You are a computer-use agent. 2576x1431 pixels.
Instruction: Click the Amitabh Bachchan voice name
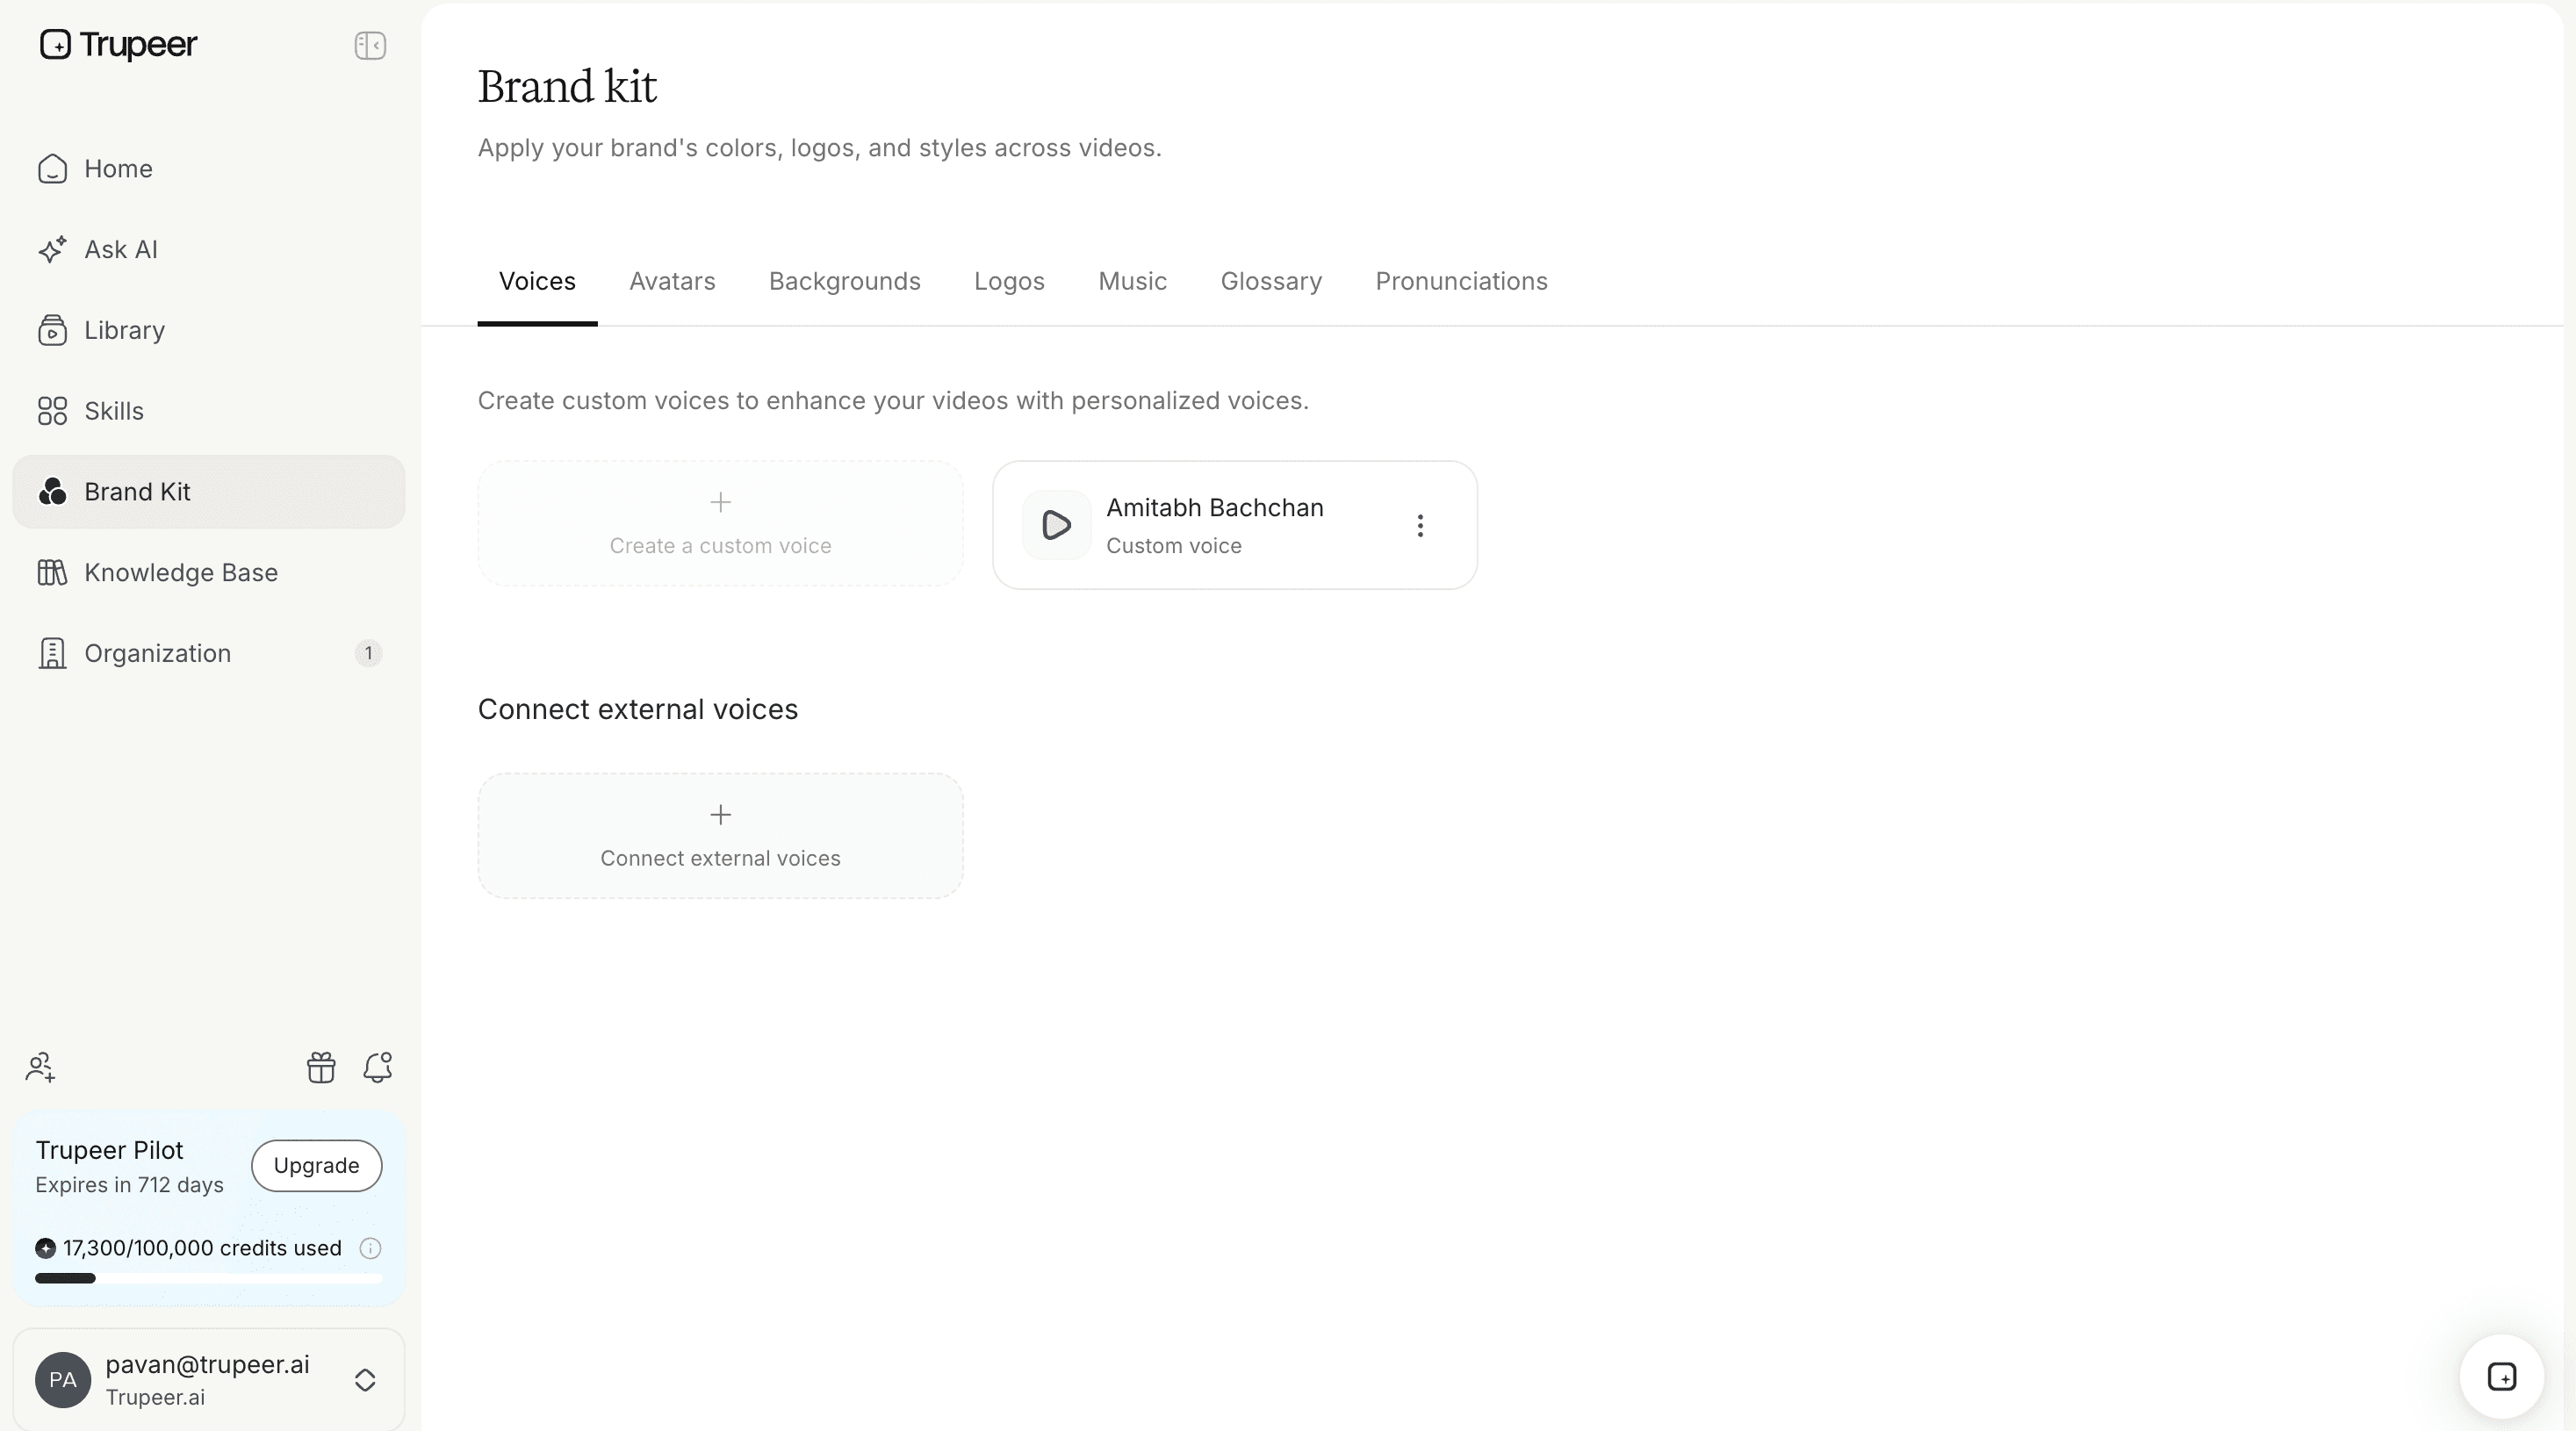[x=1214, y=508]
